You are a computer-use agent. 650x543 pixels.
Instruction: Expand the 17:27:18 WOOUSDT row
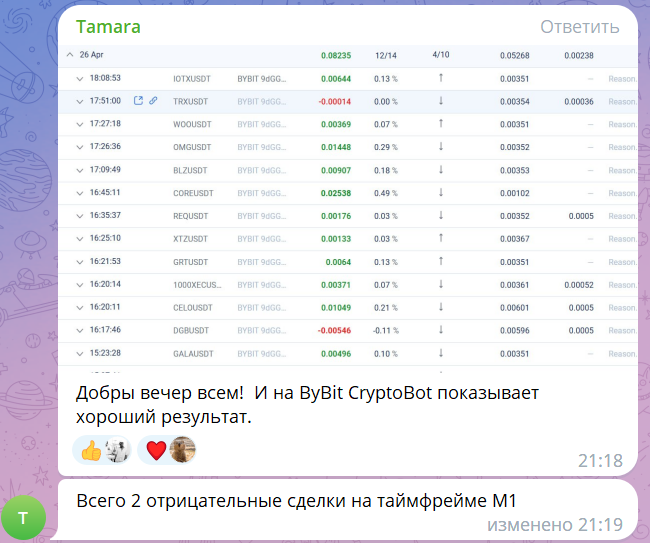pos(80,124)
